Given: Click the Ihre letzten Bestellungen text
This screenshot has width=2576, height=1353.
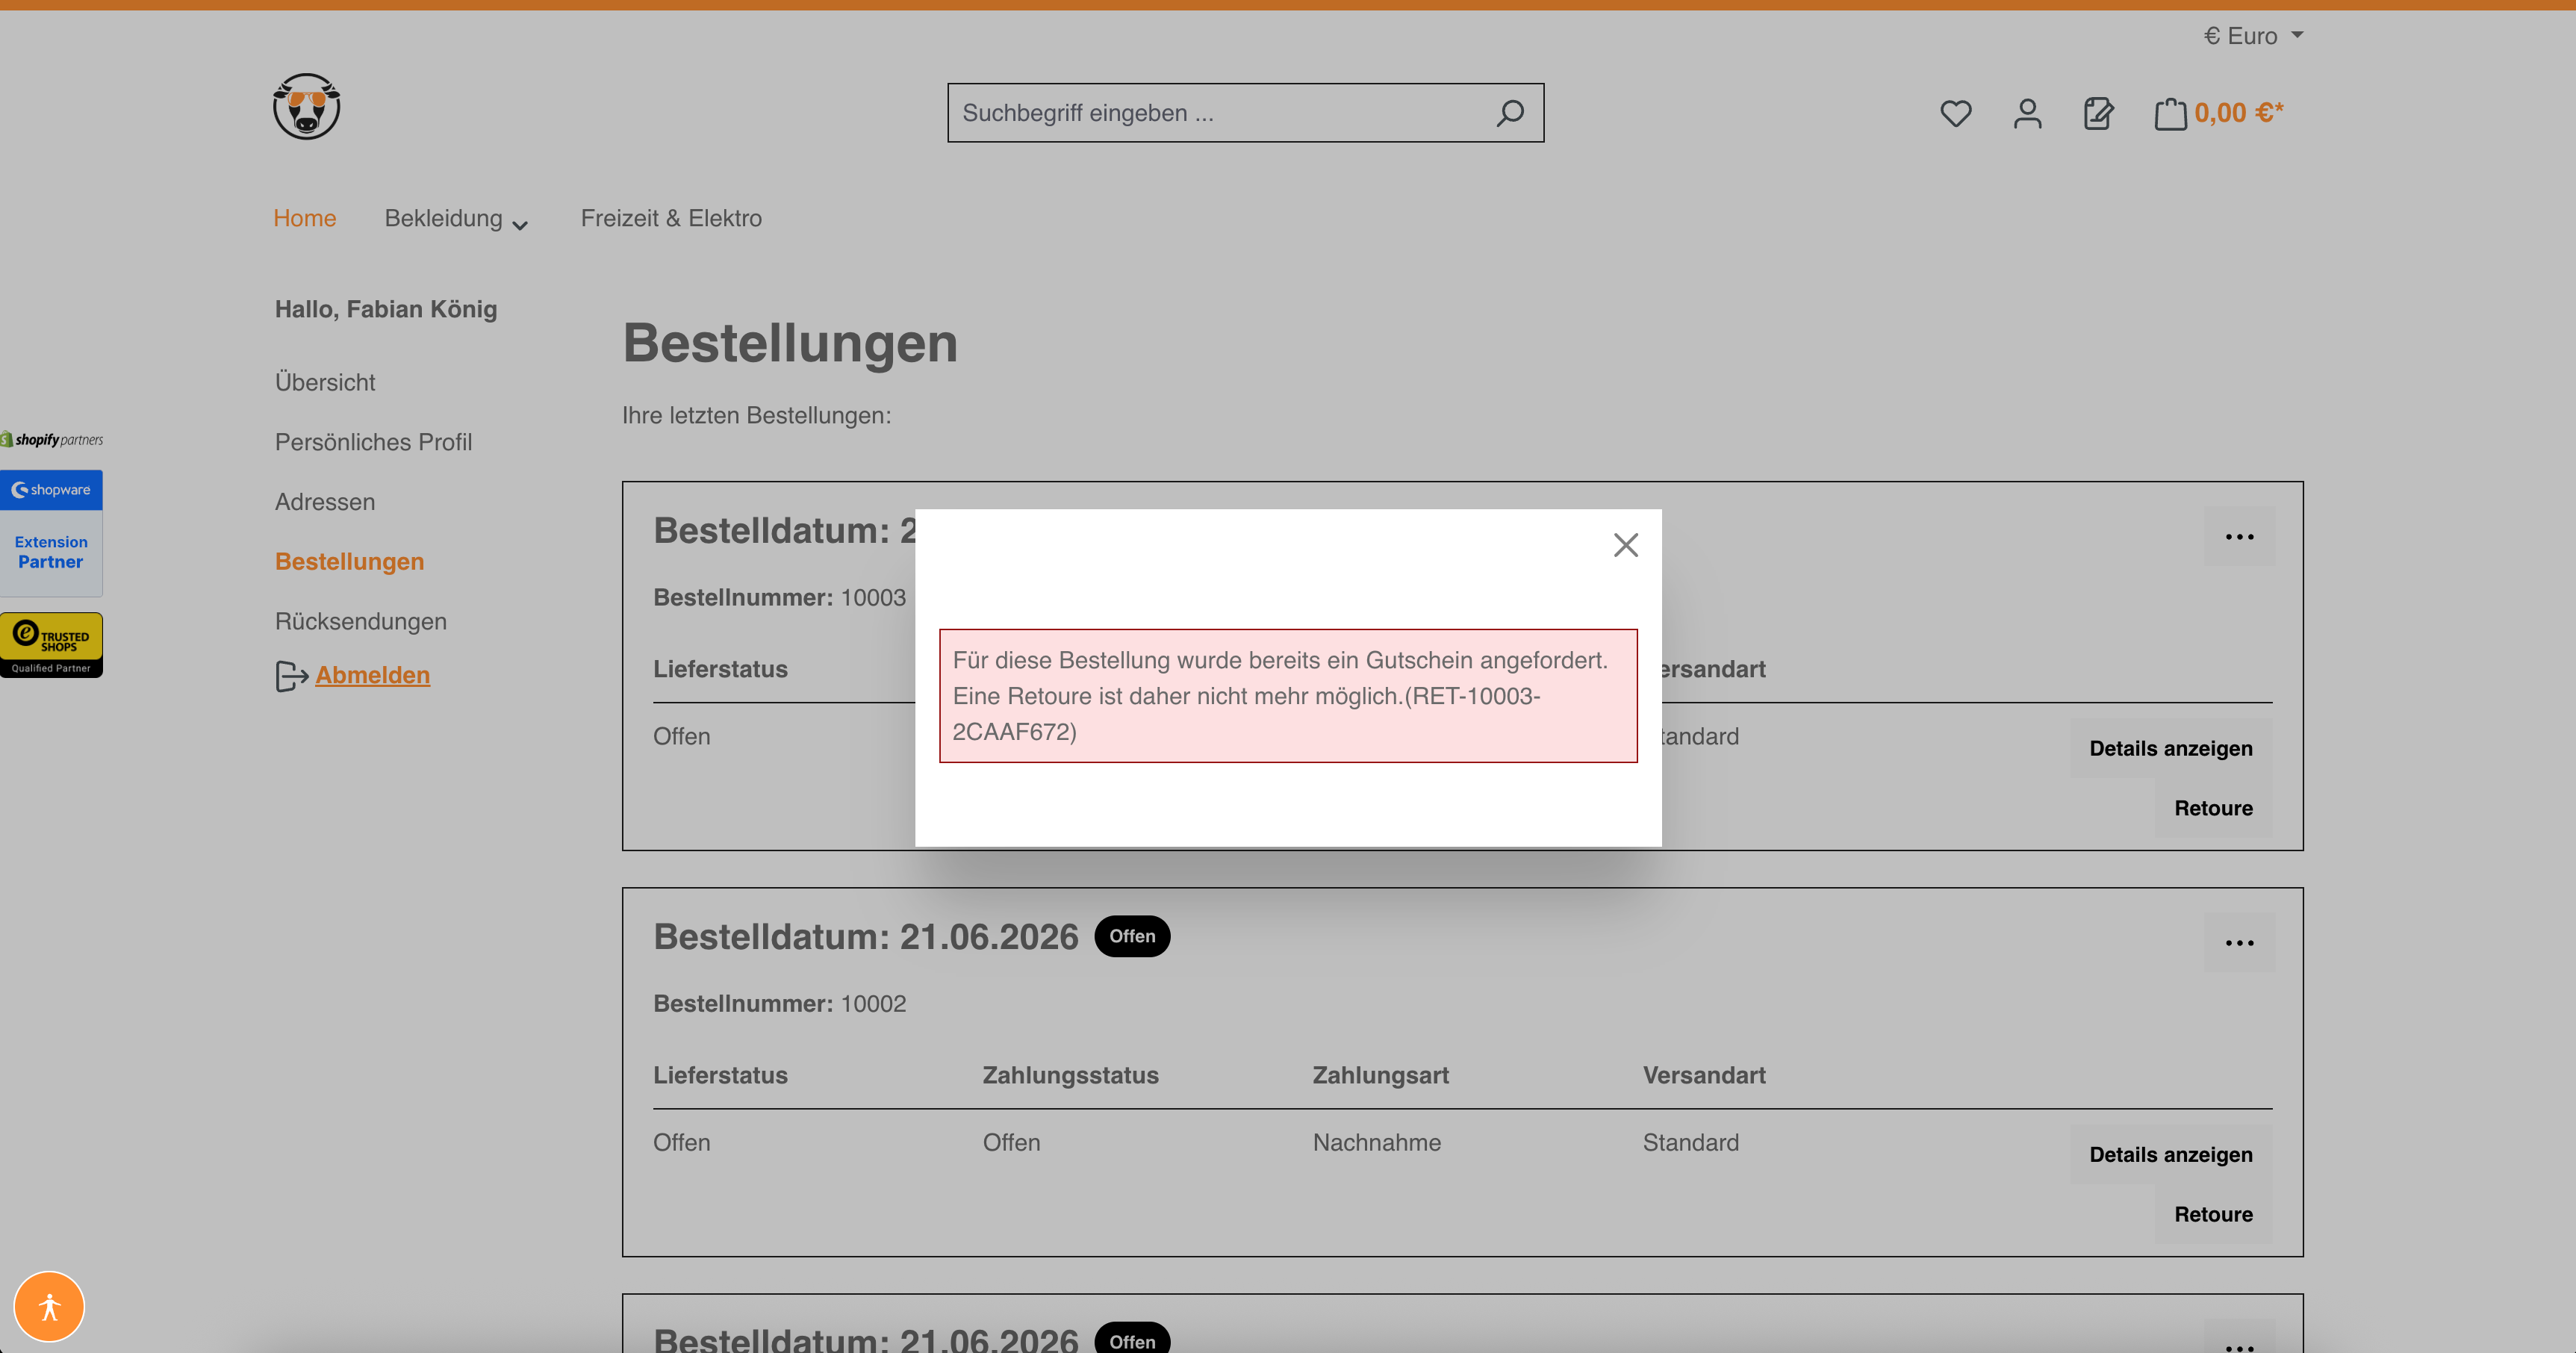Looking at the screenshot, I should click(757, 415).
